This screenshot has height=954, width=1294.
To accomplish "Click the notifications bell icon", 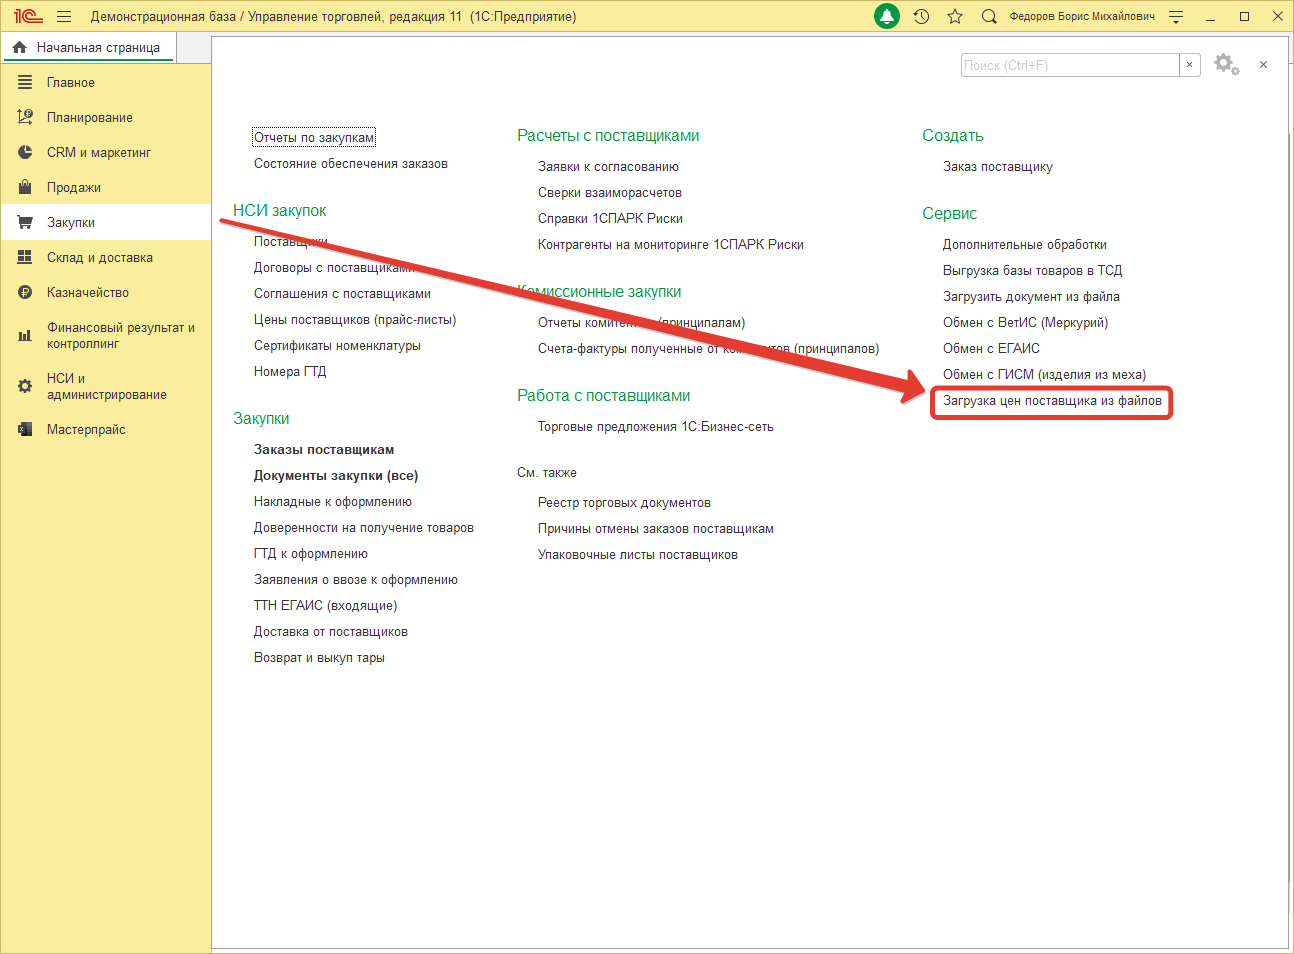I will 887,16.
